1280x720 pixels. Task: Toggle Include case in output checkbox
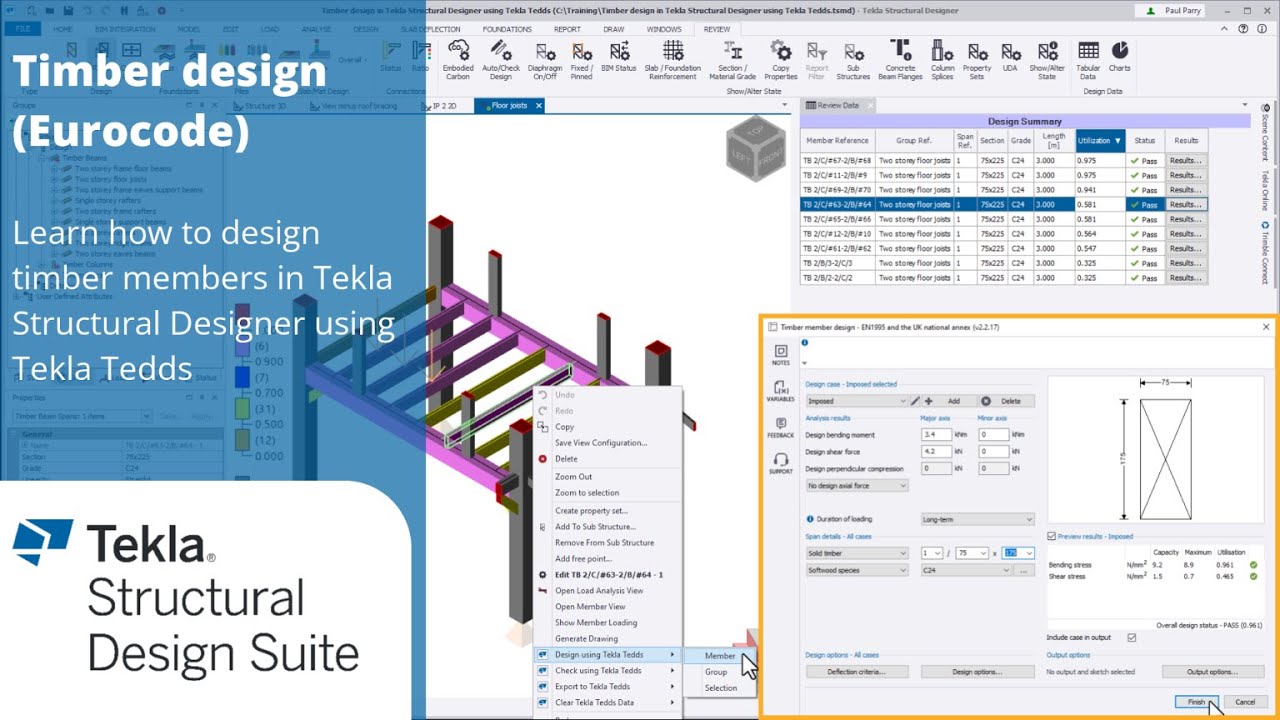pos(1132,637)
